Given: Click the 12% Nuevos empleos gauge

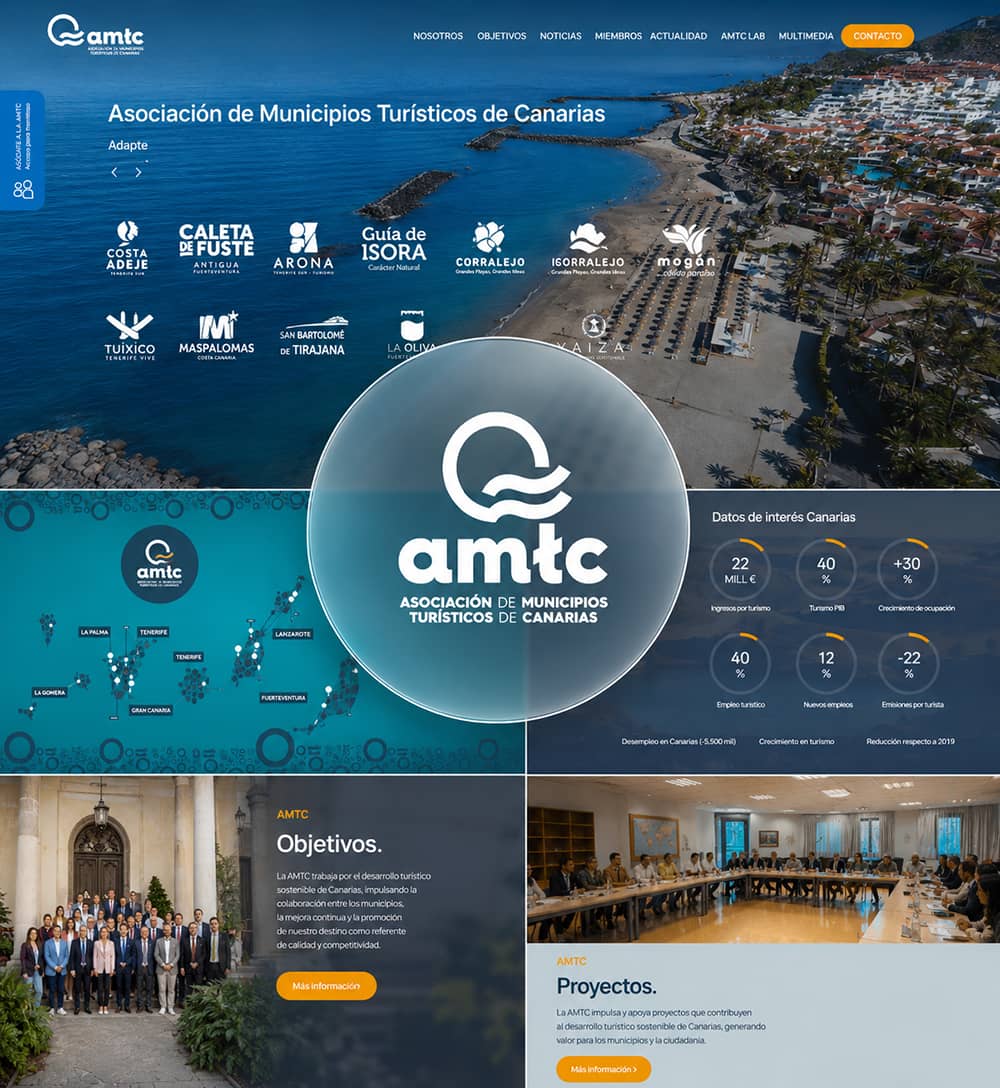Looking at the screenshot, I should 826,663.
